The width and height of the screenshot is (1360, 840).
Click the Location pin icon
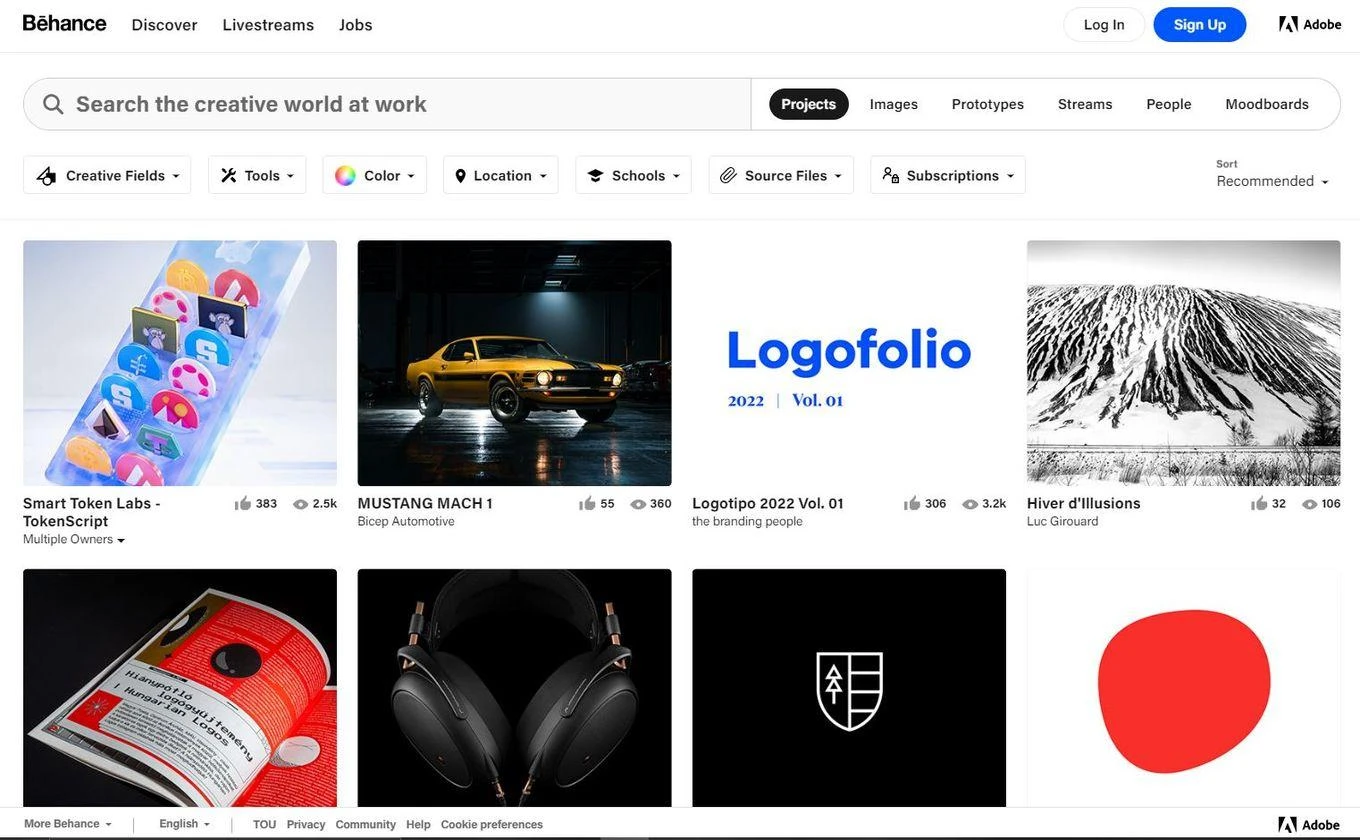[460, 176]
